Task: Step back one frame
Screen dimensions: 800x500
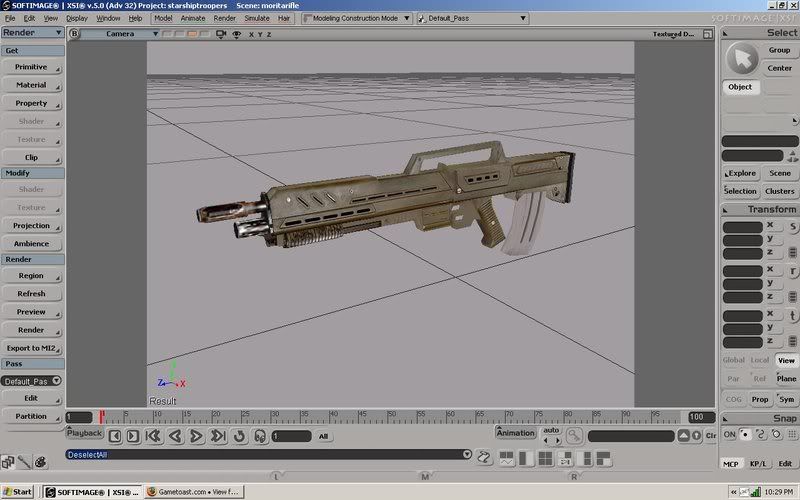Action: [115, 436]
